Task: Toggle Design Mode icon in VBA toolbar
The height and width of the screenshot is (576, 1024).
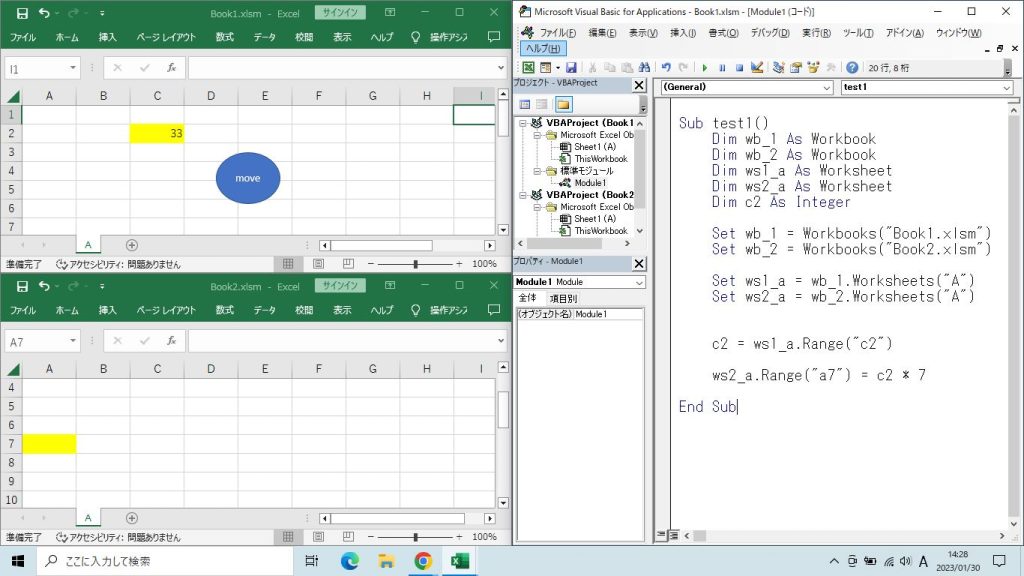Action: [757, 68]
